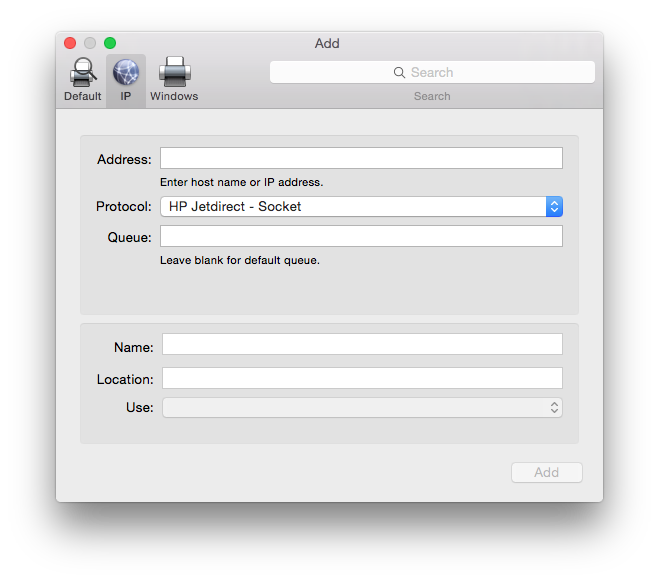Image resolution: width=659 pixels, height=582 pixels.
Task: Click the Queue label
Action: 129,238
